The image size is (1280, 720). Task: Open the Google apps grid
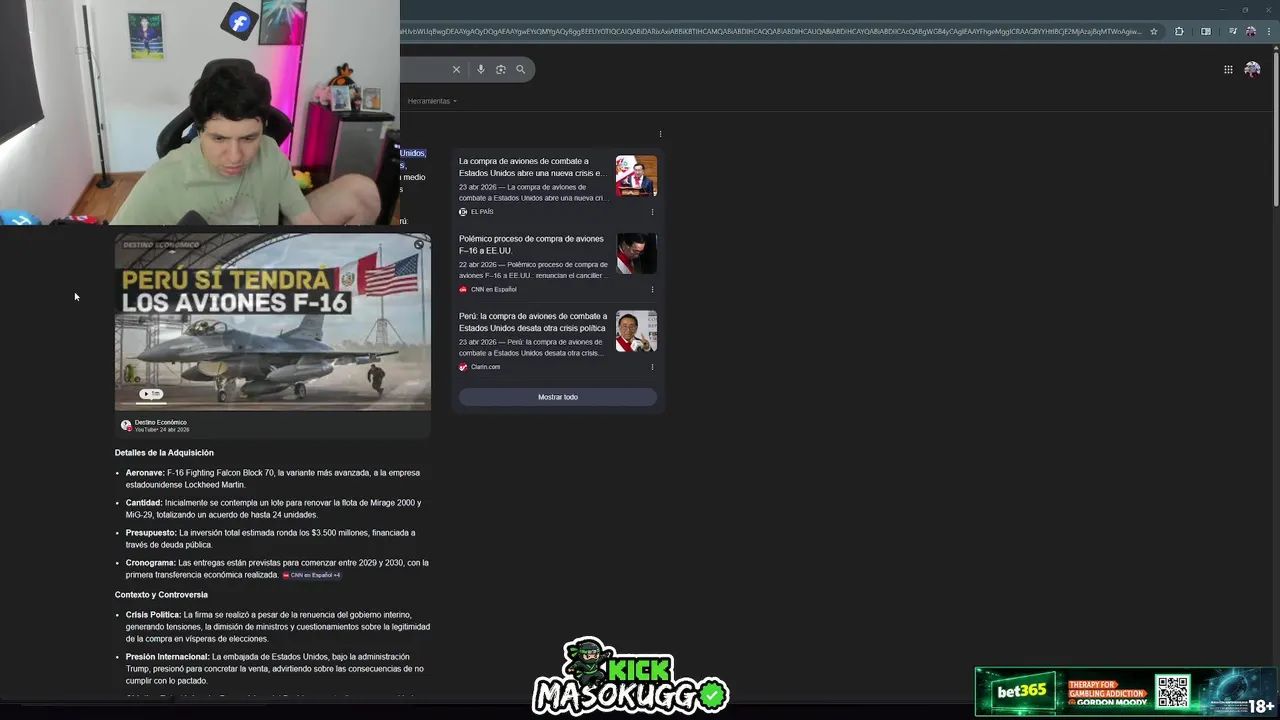(x=1228, y=69)
